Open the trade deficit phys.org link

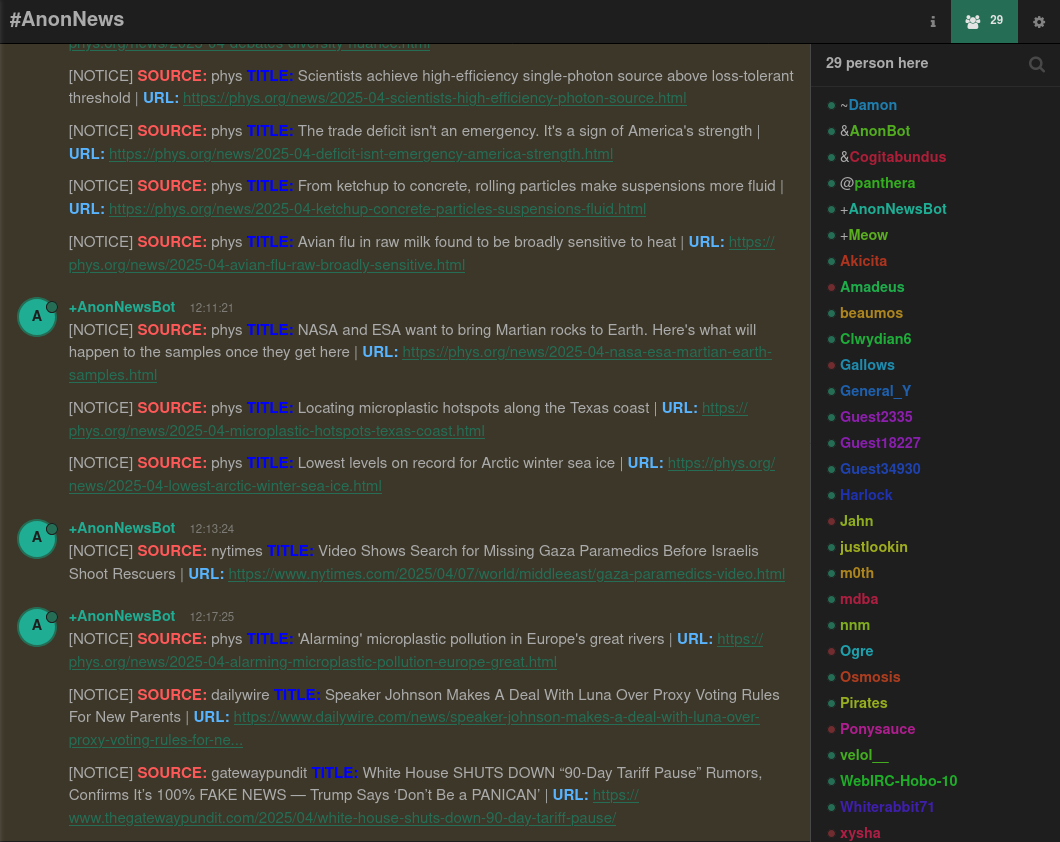click(x=360, y=154)
